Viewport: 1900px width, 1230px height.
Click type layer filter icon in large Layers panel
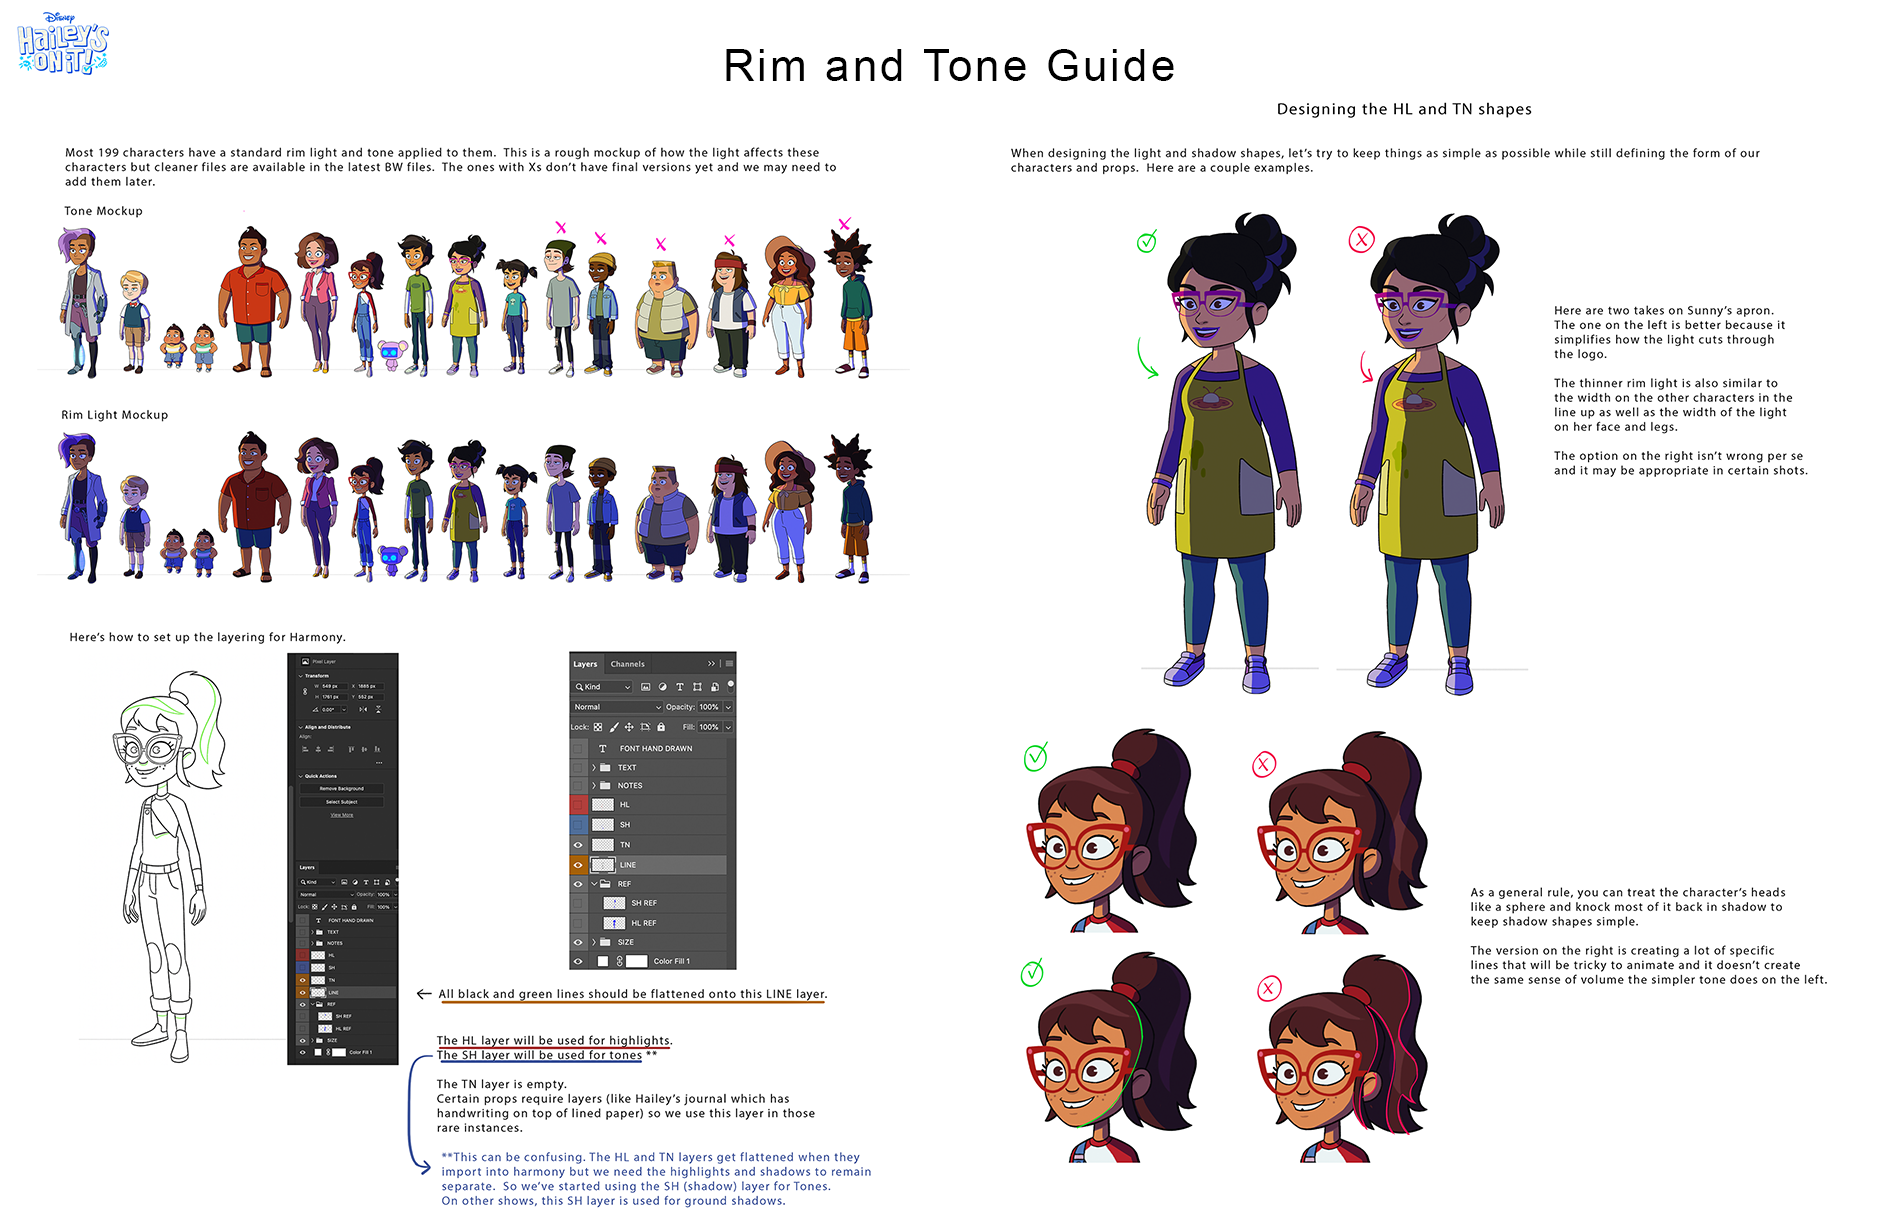pyautogui.click(x=680, y=687)
